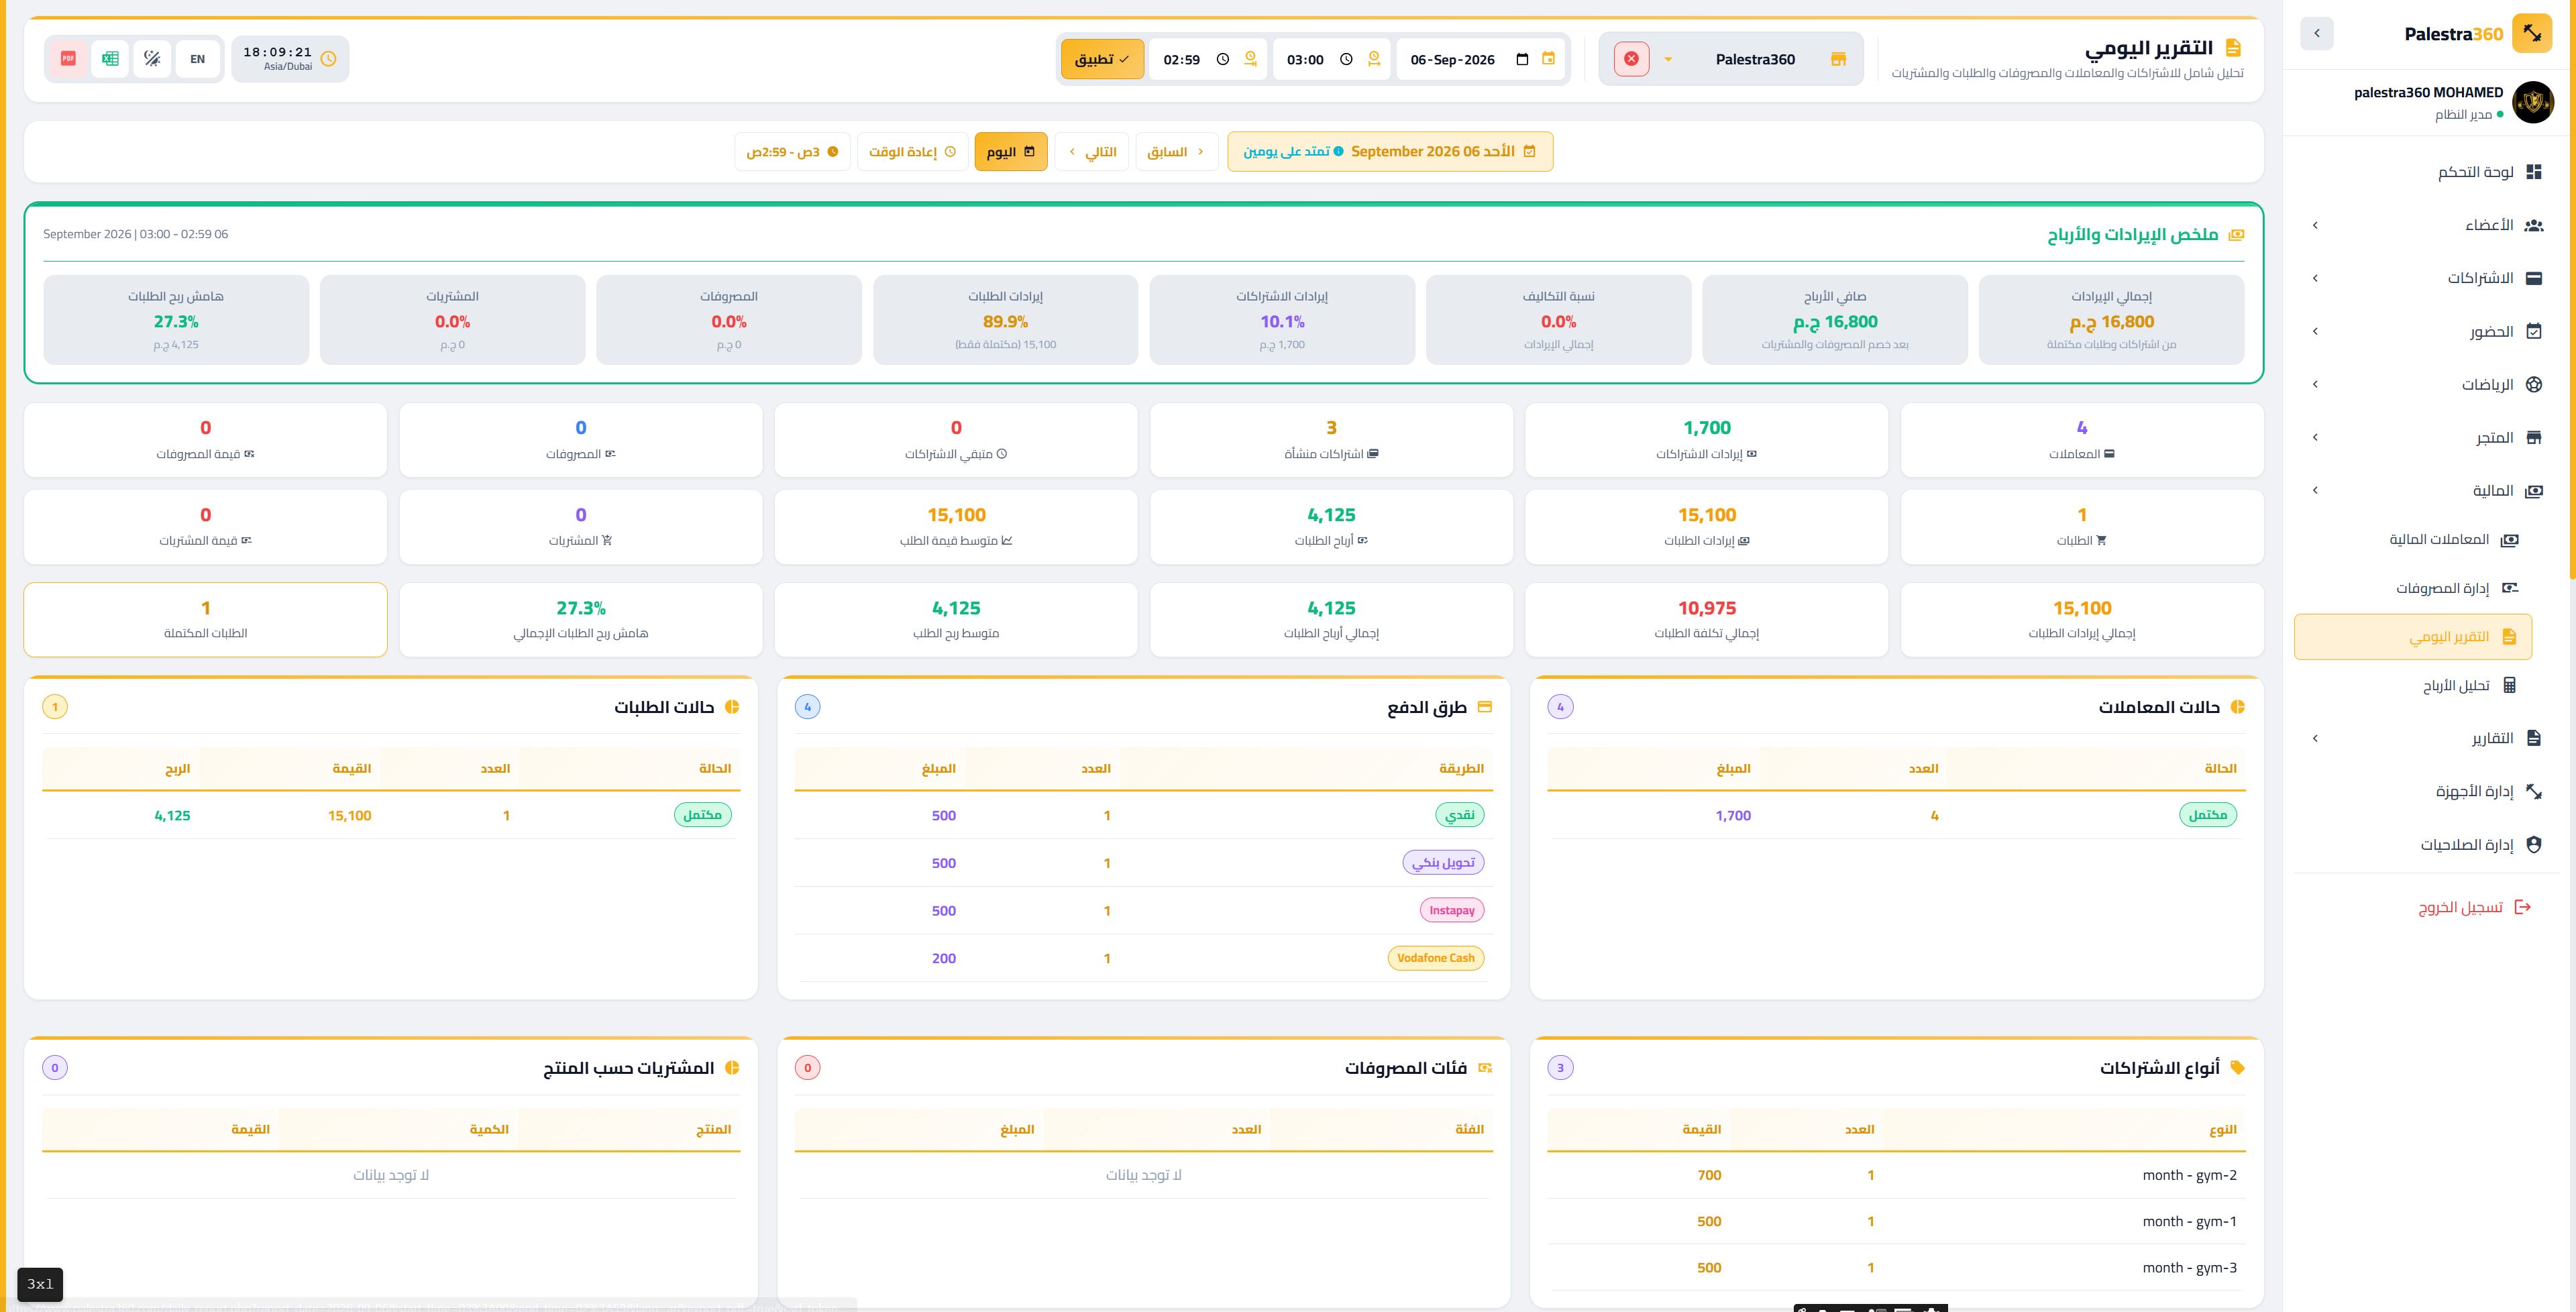Click the Instapay payment method badge
Viewport: 2576px width, 1312px height.
pos(1451,910)
